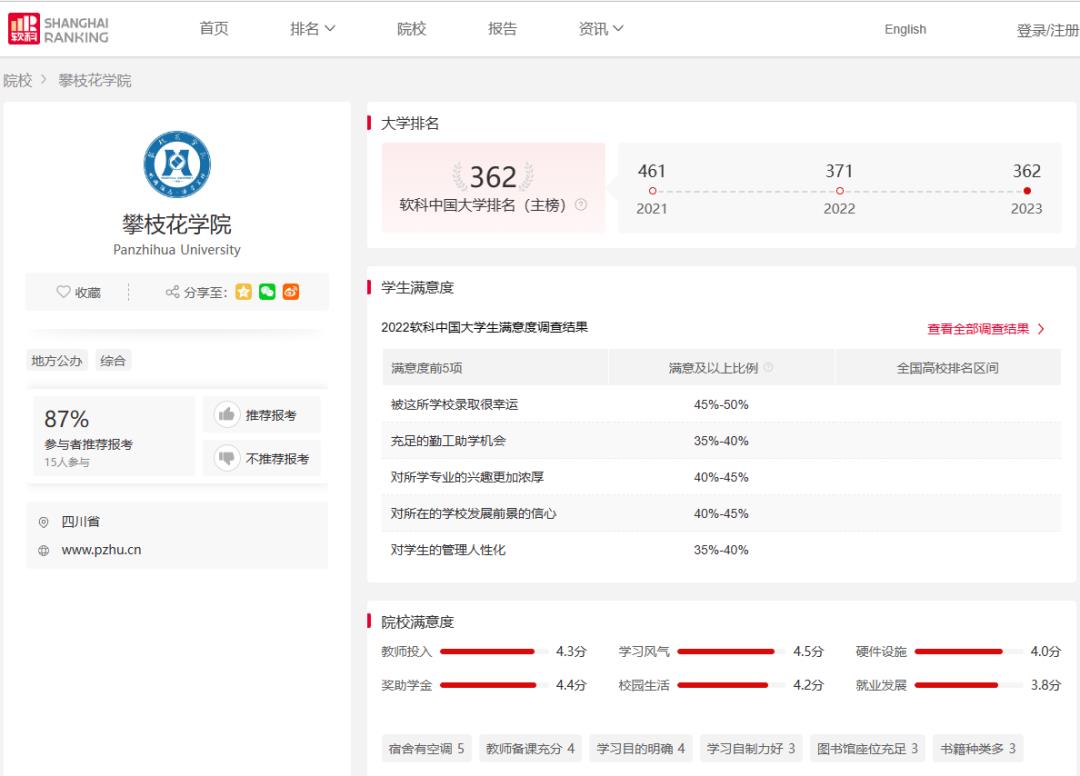Screen dimensions: 1080x776
Task: Vote 推荐报考 thumbs up
Action: tap(262, 415)
